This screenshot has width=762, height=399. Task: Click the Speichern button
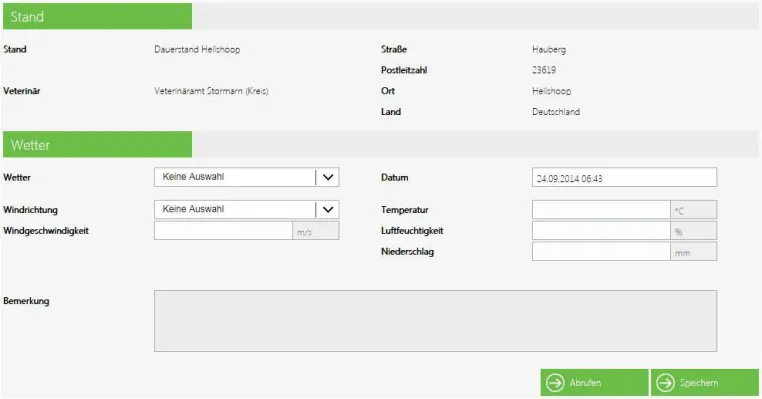[705, 382]
